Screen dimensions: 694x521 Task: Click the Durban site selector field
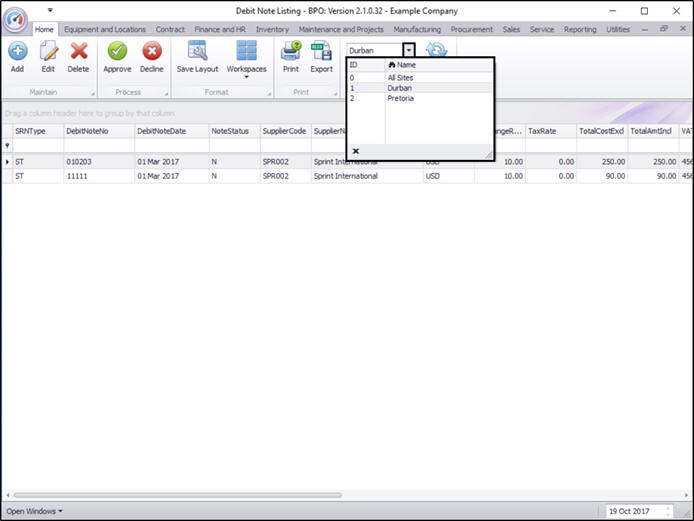(375, 50)
